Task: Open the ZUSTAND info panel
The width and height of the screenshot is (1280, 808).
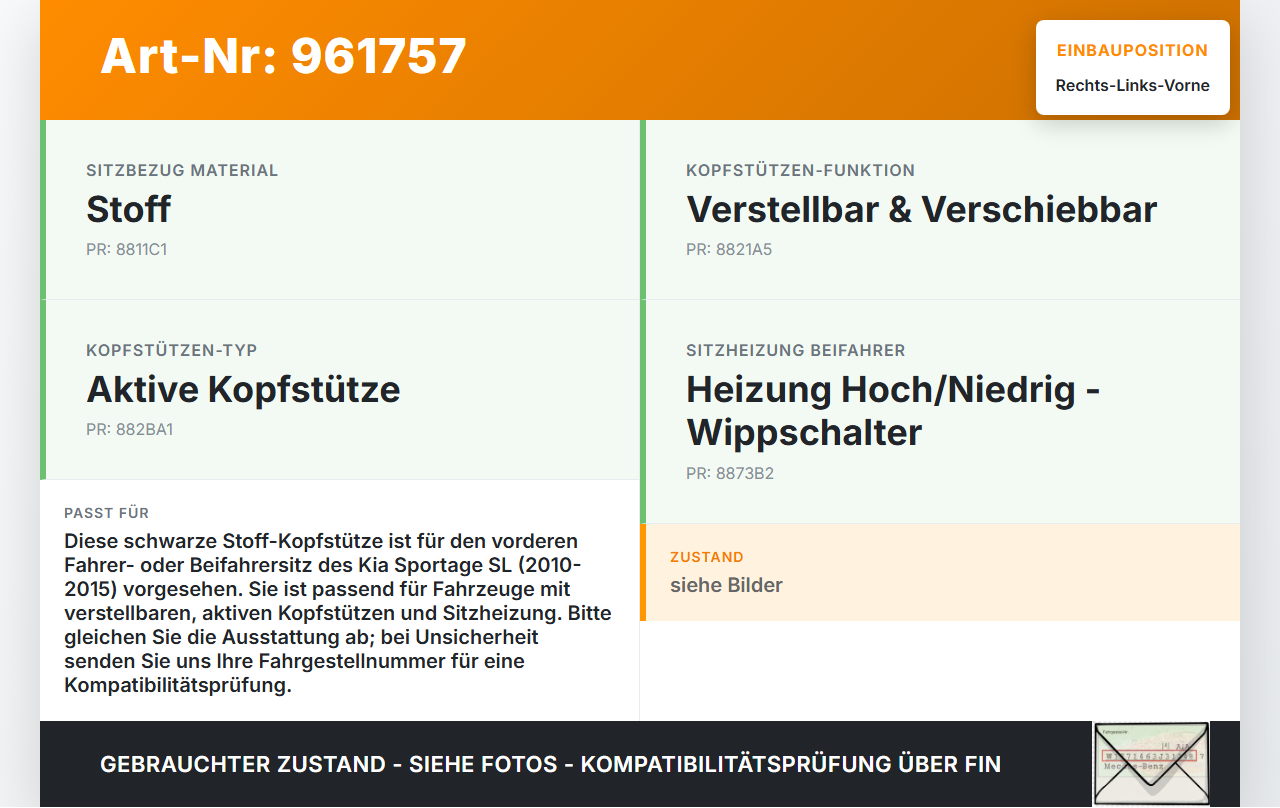Action: click(940, 572)
